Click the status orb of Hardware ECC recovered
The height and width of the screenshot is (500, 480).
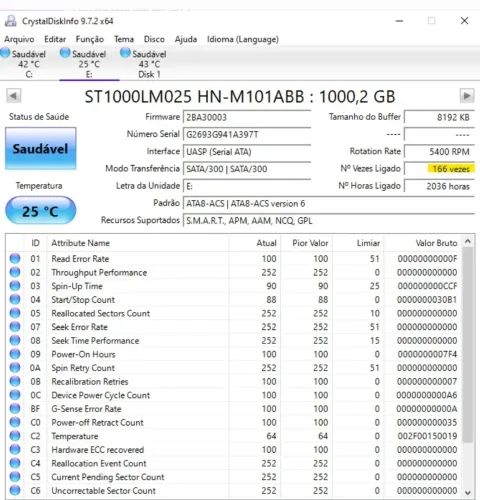click(x=15, y=450)
